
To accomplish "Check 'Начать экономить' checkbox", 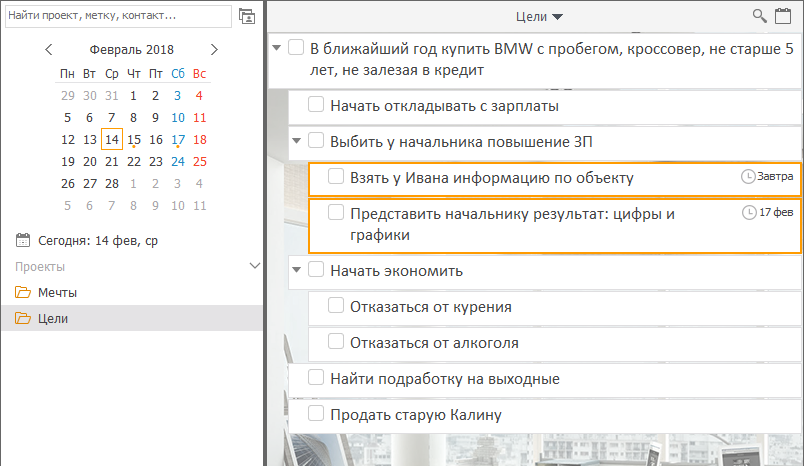I will [316, 269].
